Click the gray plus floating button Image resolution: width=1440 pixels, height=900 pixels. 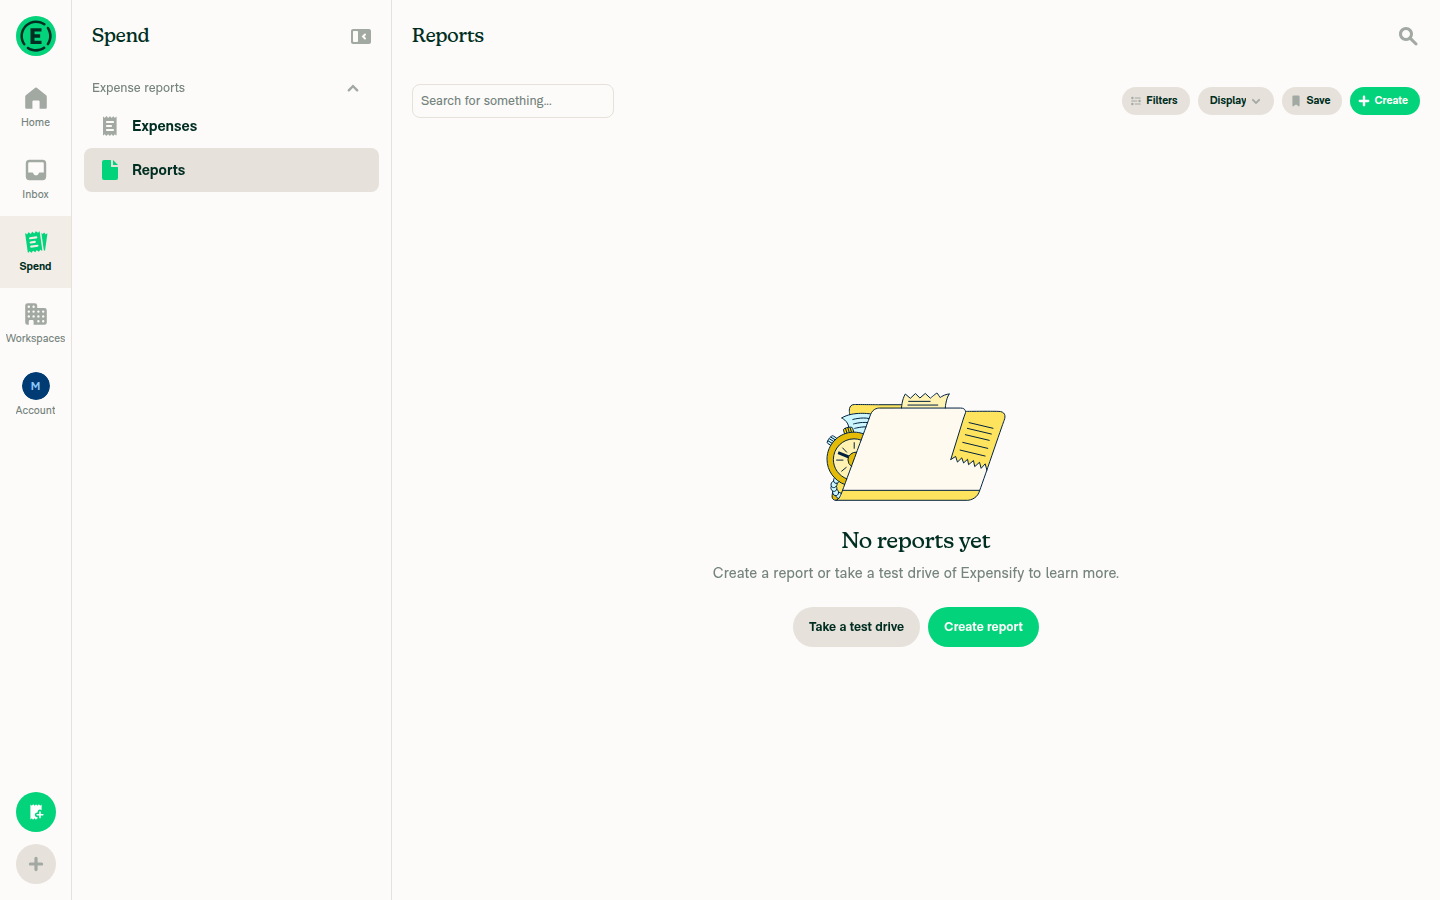coord(36,864)
